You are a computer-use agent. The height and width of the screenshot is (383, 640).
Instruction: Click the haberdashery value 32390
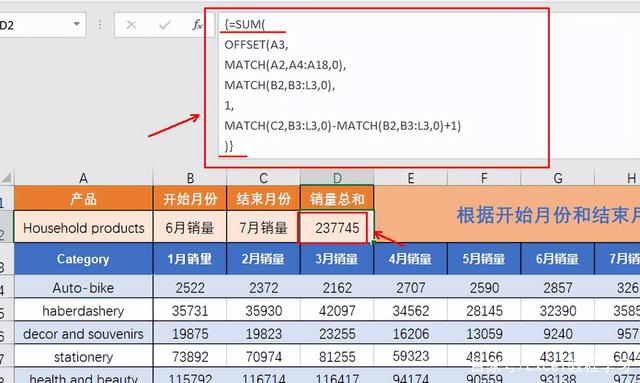pos(558,311)
